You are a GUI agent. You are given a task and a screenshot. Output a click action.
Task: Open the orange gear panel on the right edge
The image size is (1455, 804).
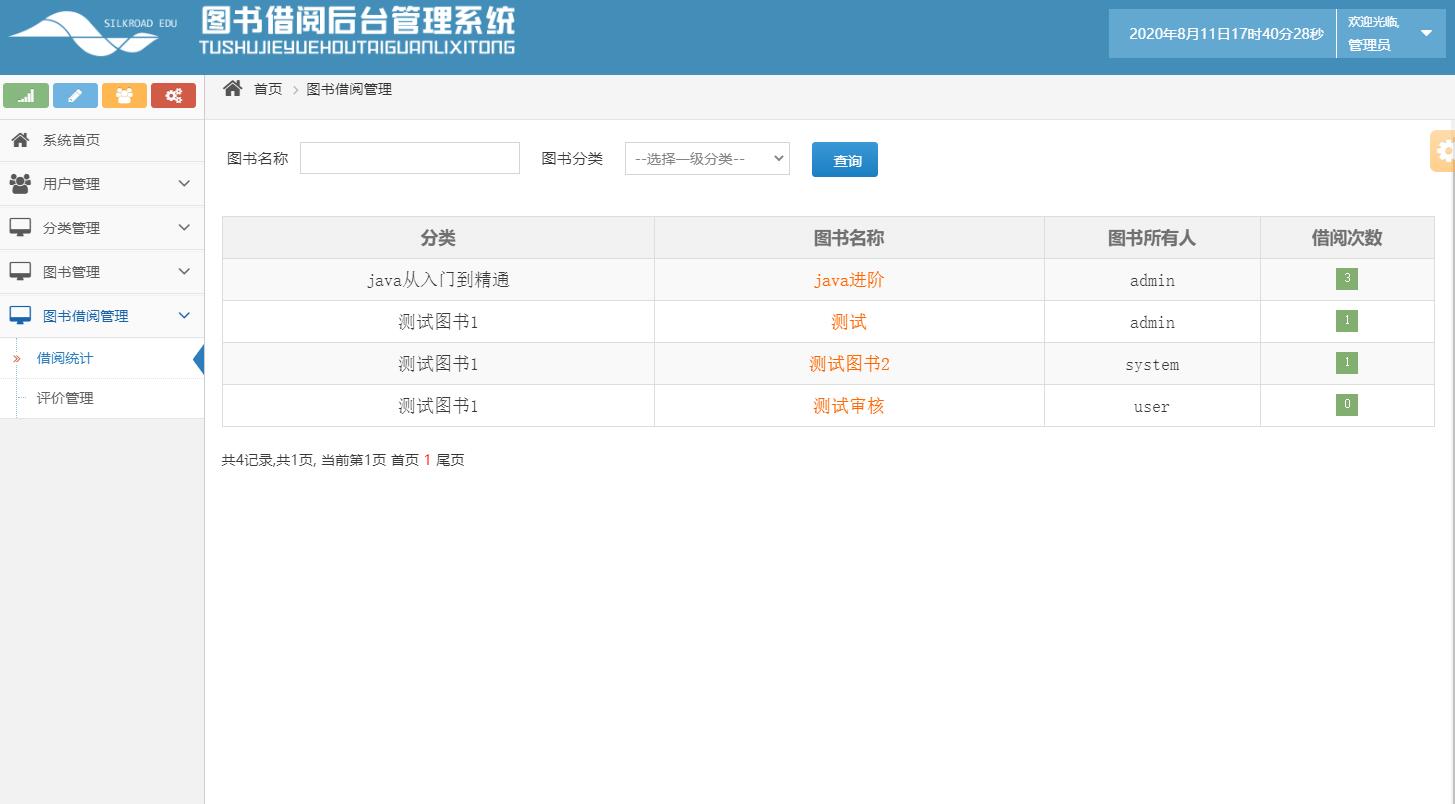[1444, 150]
